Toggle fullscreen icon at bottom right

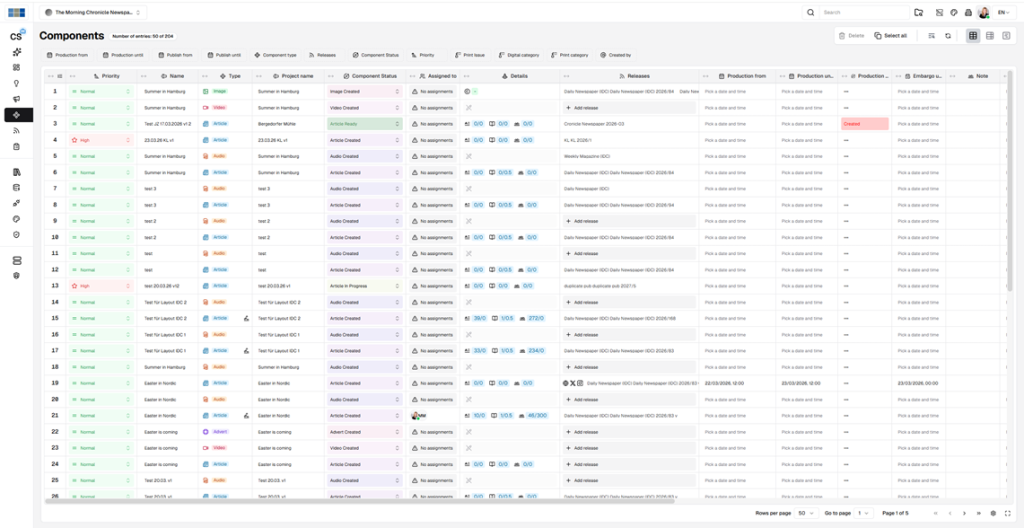pyautogui.click(x=1006, y=513)
